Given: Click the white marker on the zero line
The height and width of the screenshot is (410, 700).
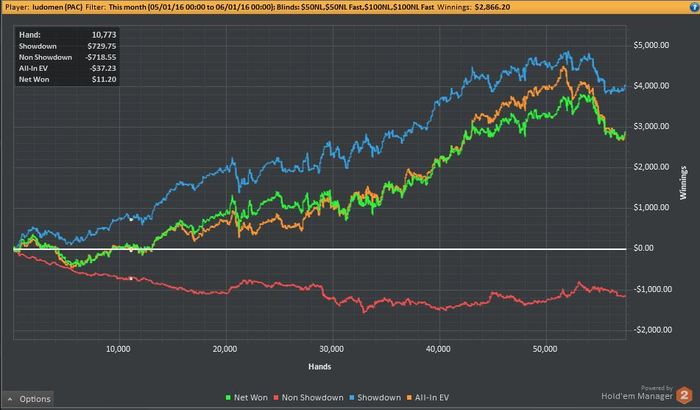Looking at the screenshot, I should [x=131, y=251].
